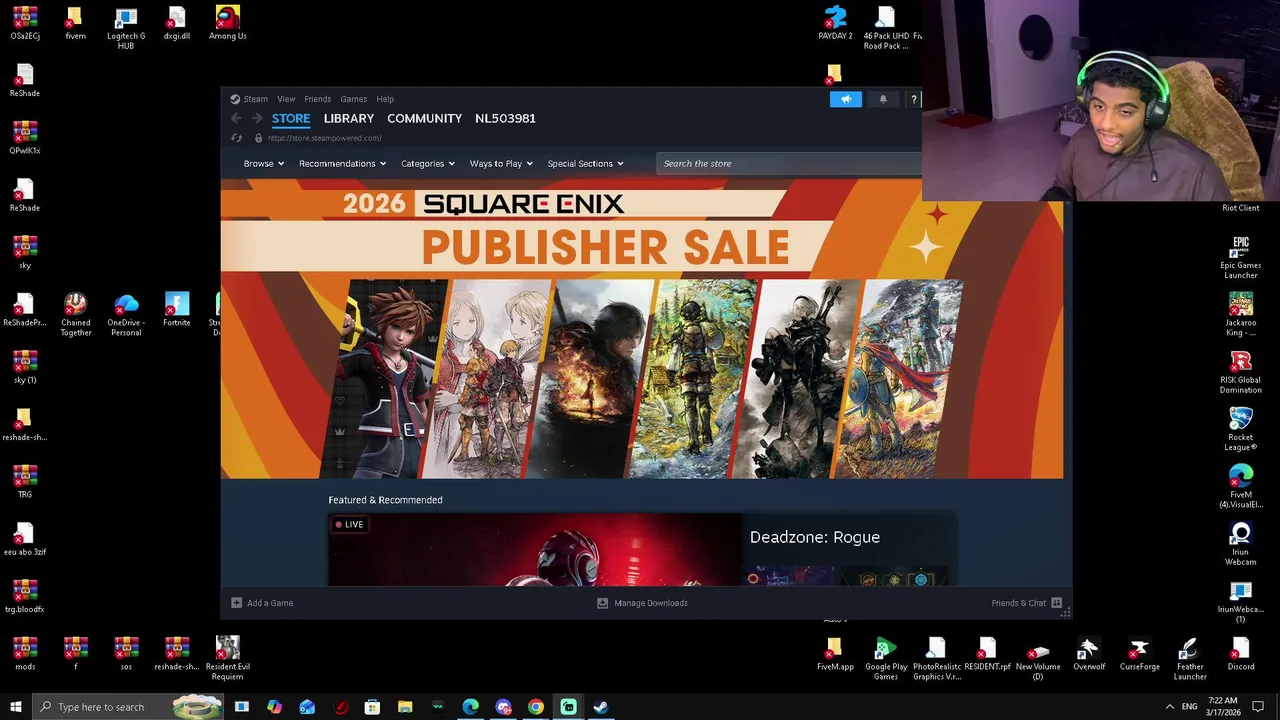Click the Add a Game link
Image resolution: width=1280 pixels, height=720 pixels.
(270, 603)
